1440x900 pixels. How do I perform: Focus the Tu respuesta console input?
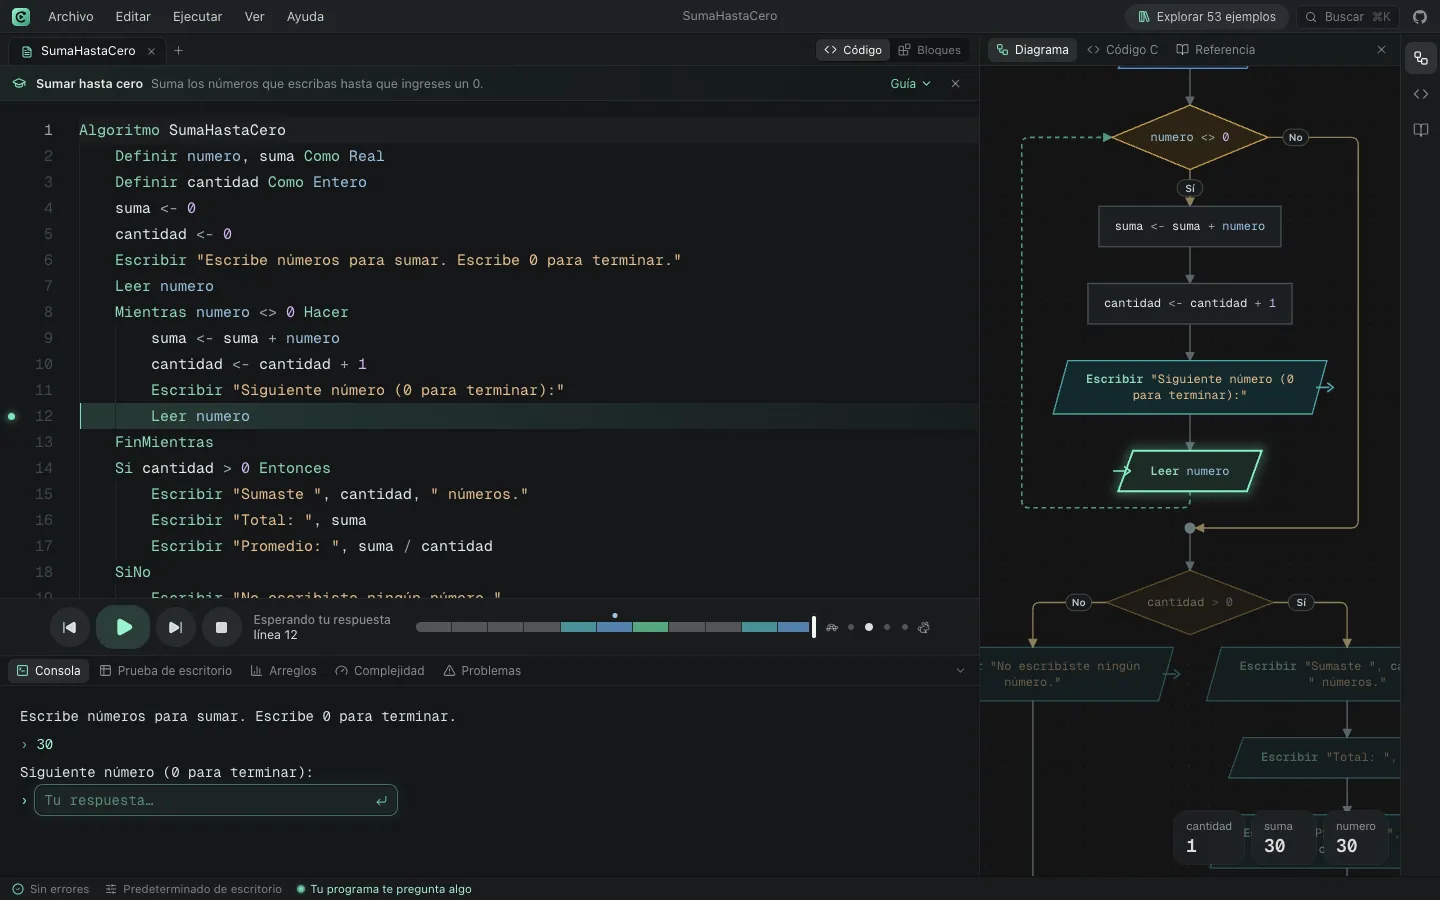click(216, 801)
